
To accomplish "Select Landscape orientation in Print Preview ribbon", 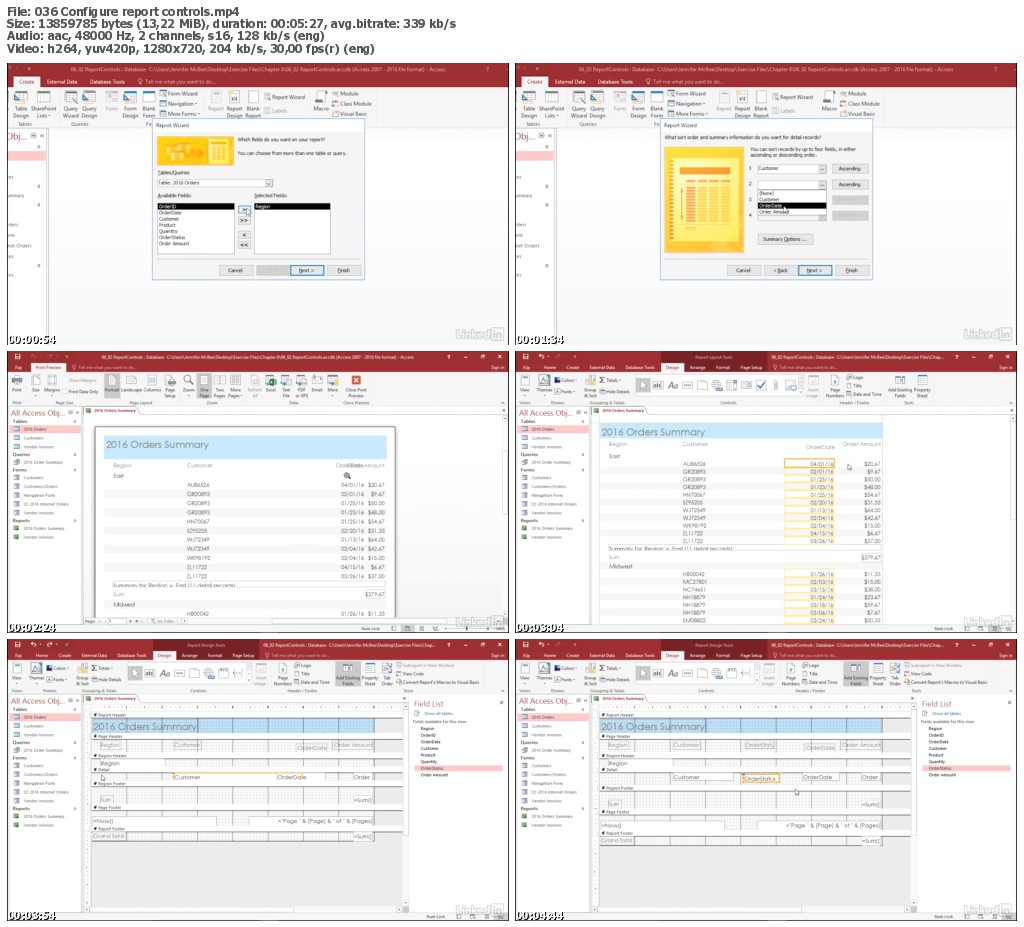I will coord(131,383).
